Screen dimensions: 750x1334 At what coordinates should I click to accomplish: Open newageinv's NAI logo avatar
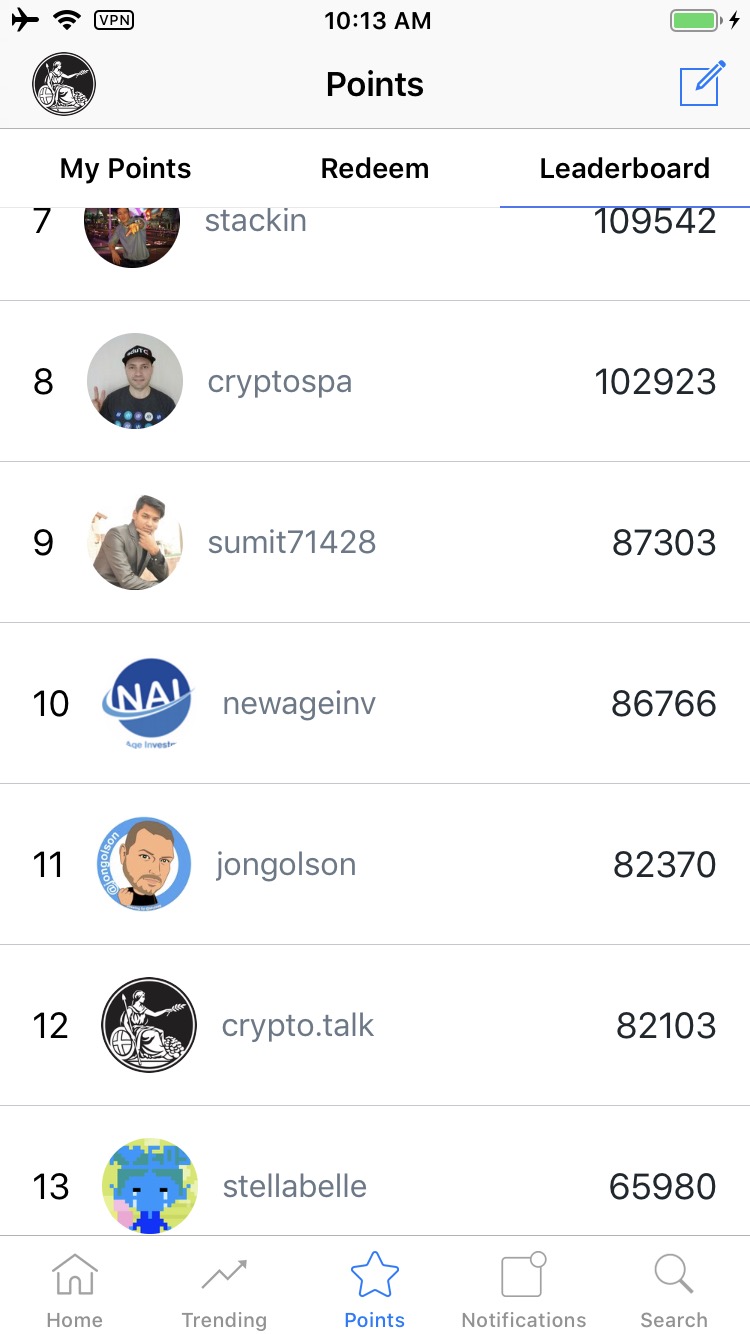click(147, 703)
